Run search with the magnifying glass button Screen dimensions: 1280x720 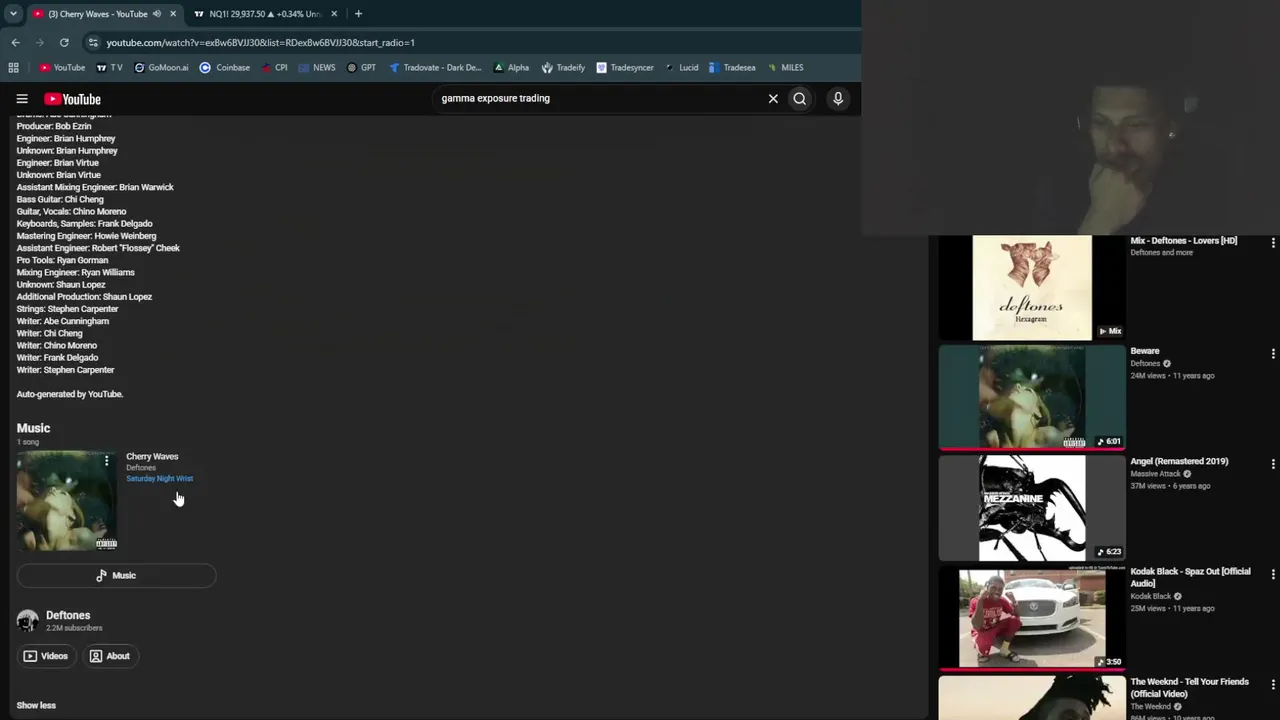(x=800, y=99)
